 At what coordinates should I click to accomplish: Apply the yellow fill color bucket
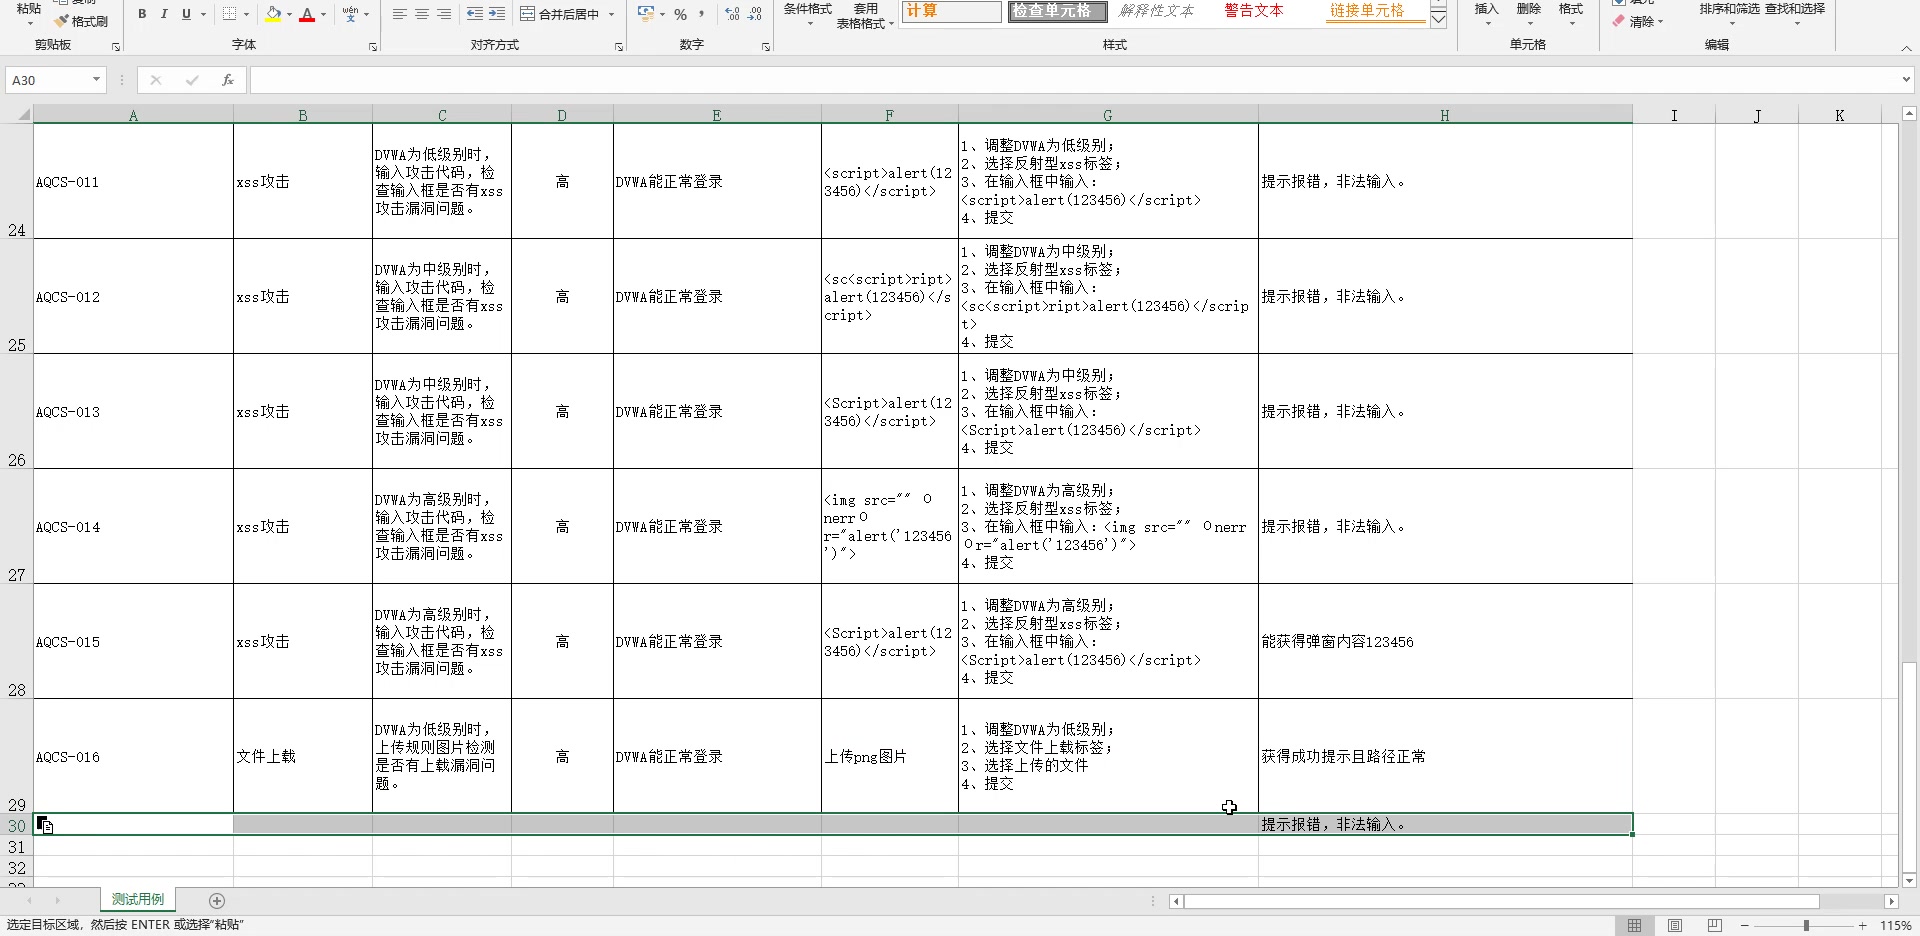273,14
